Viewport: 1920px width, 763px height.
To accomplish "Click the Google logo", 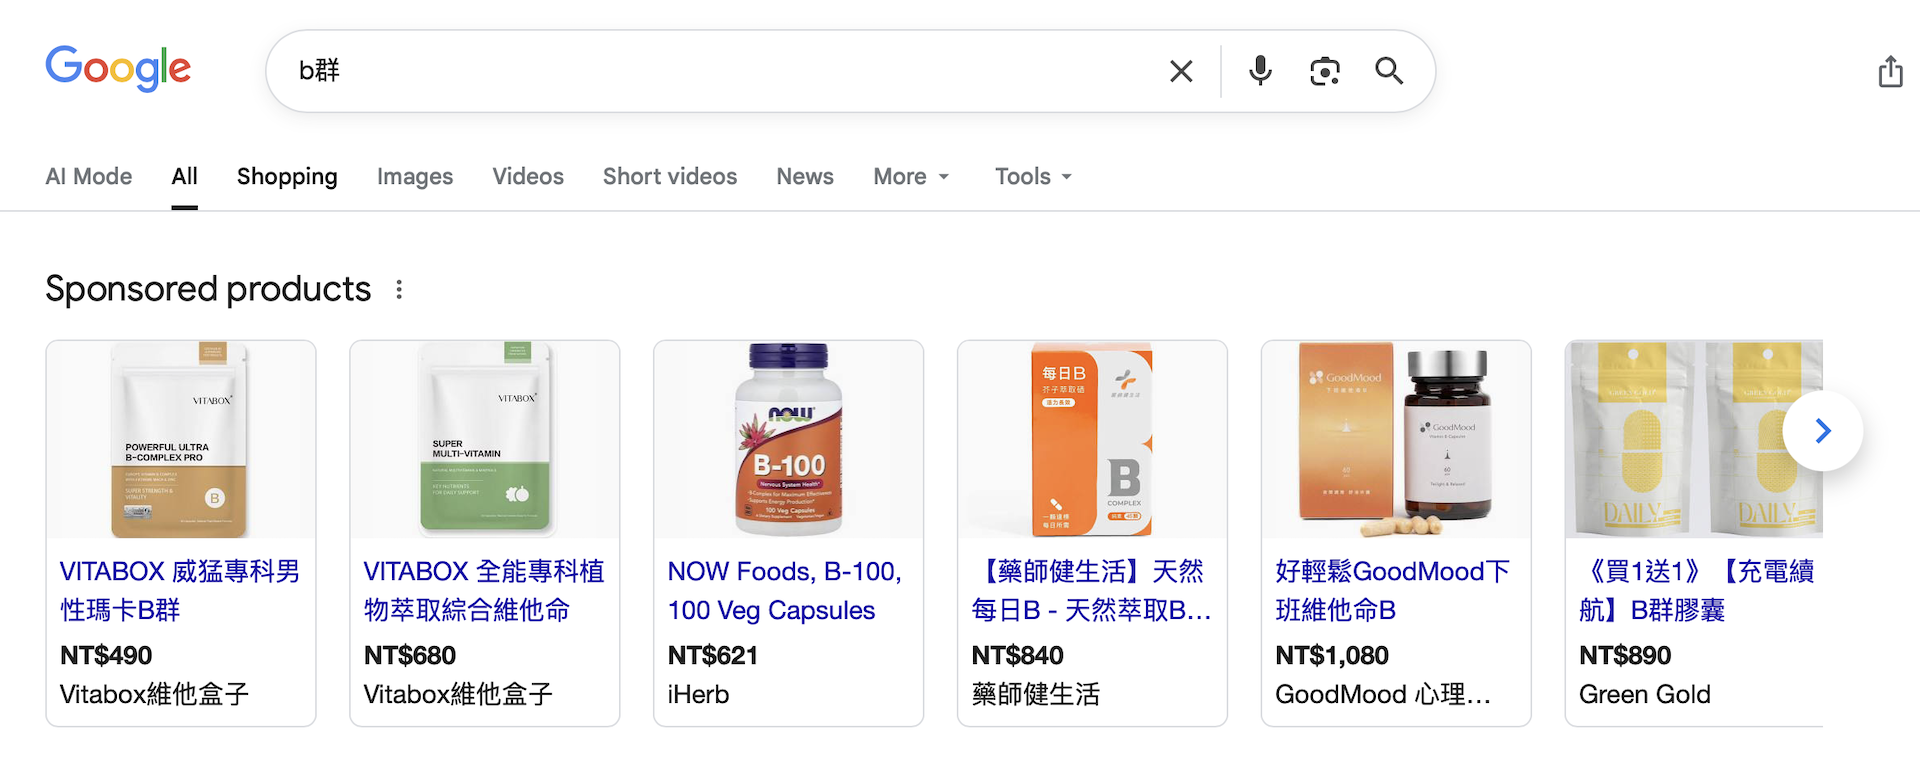I will 117,68.
